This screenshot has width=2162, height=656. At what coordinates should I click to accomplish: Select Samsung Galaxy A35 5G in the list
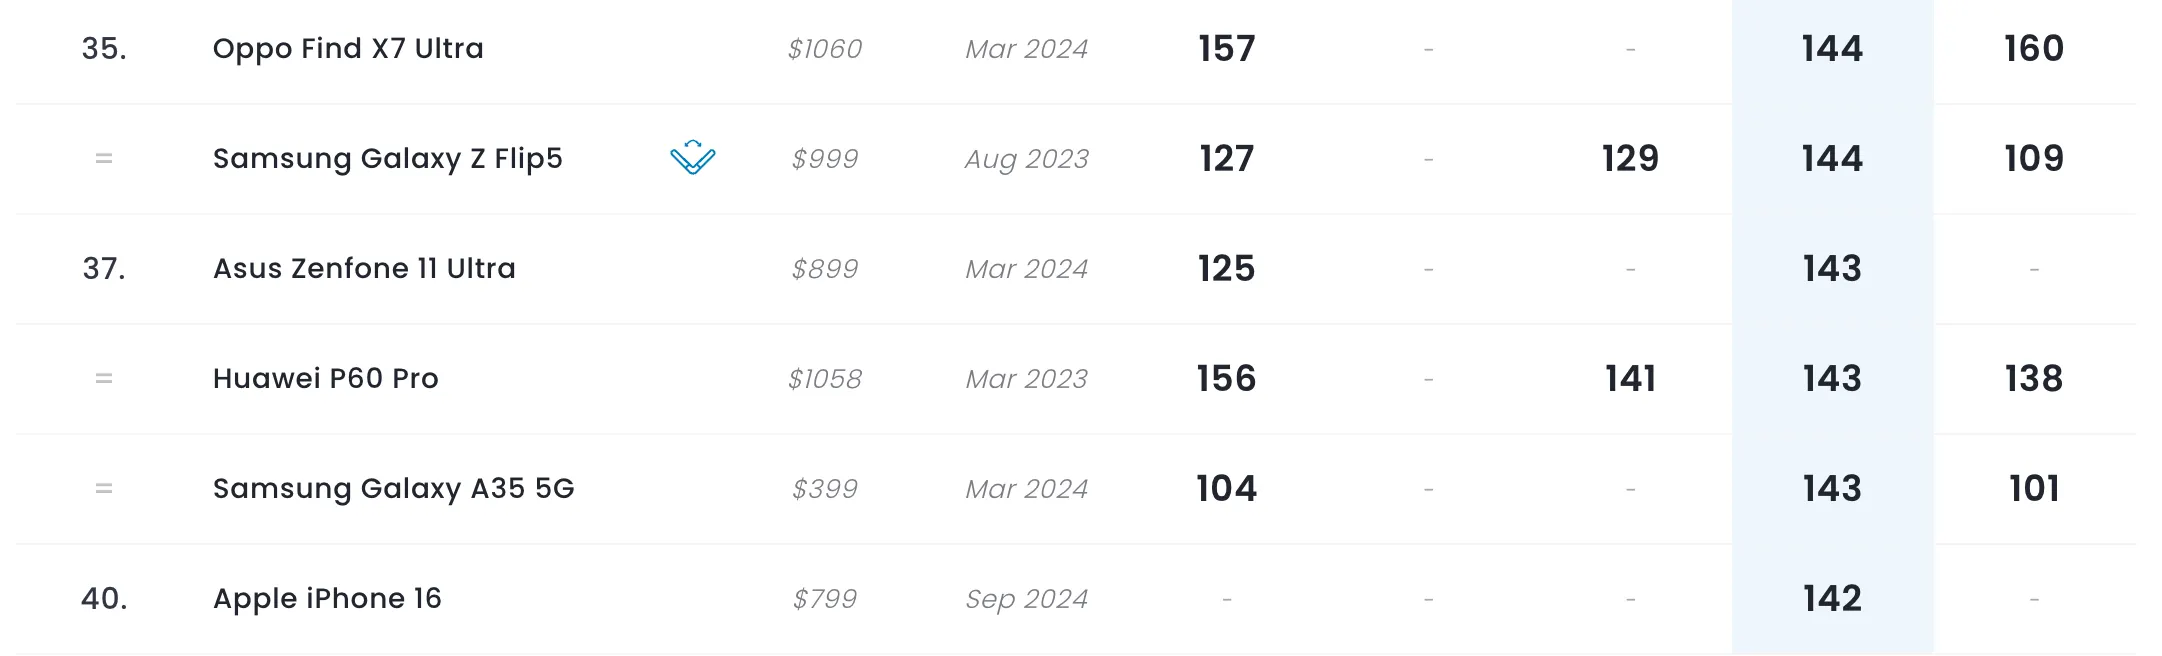[393, 489]
